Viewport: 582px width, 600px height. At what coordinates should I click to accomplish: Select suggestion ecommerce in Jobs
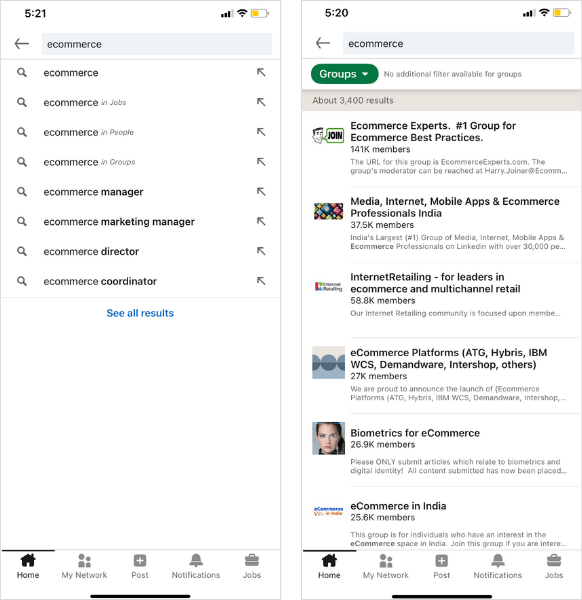(140, 102)
